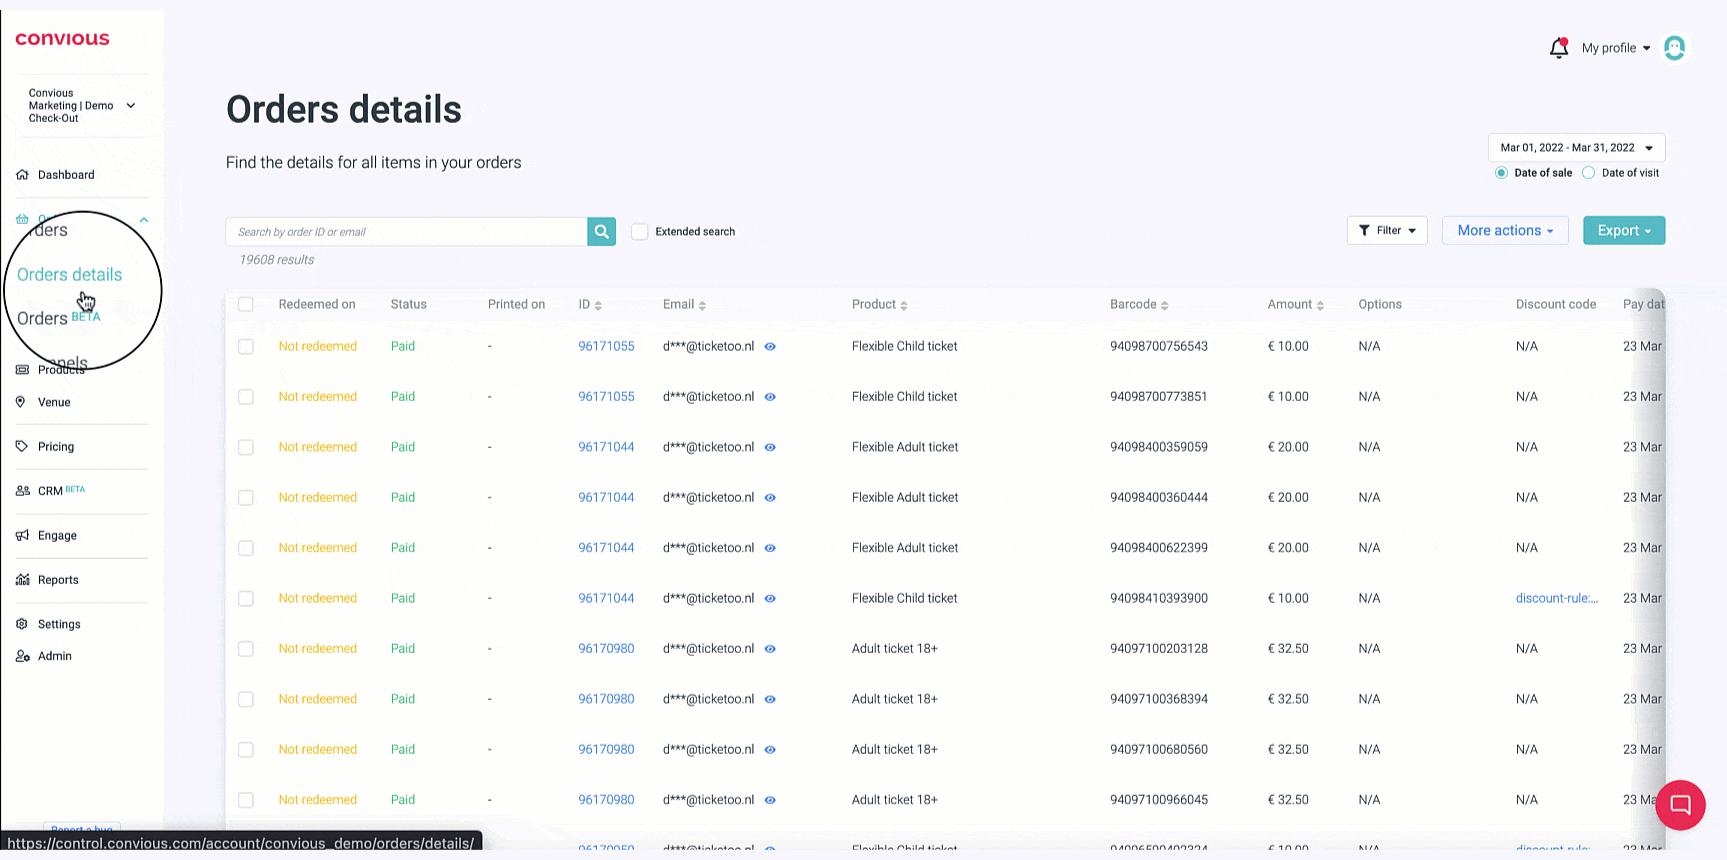Open CRM Beta in the sidebar
The height and width of the screenshot is (860, 1727).
pos(61,491)
